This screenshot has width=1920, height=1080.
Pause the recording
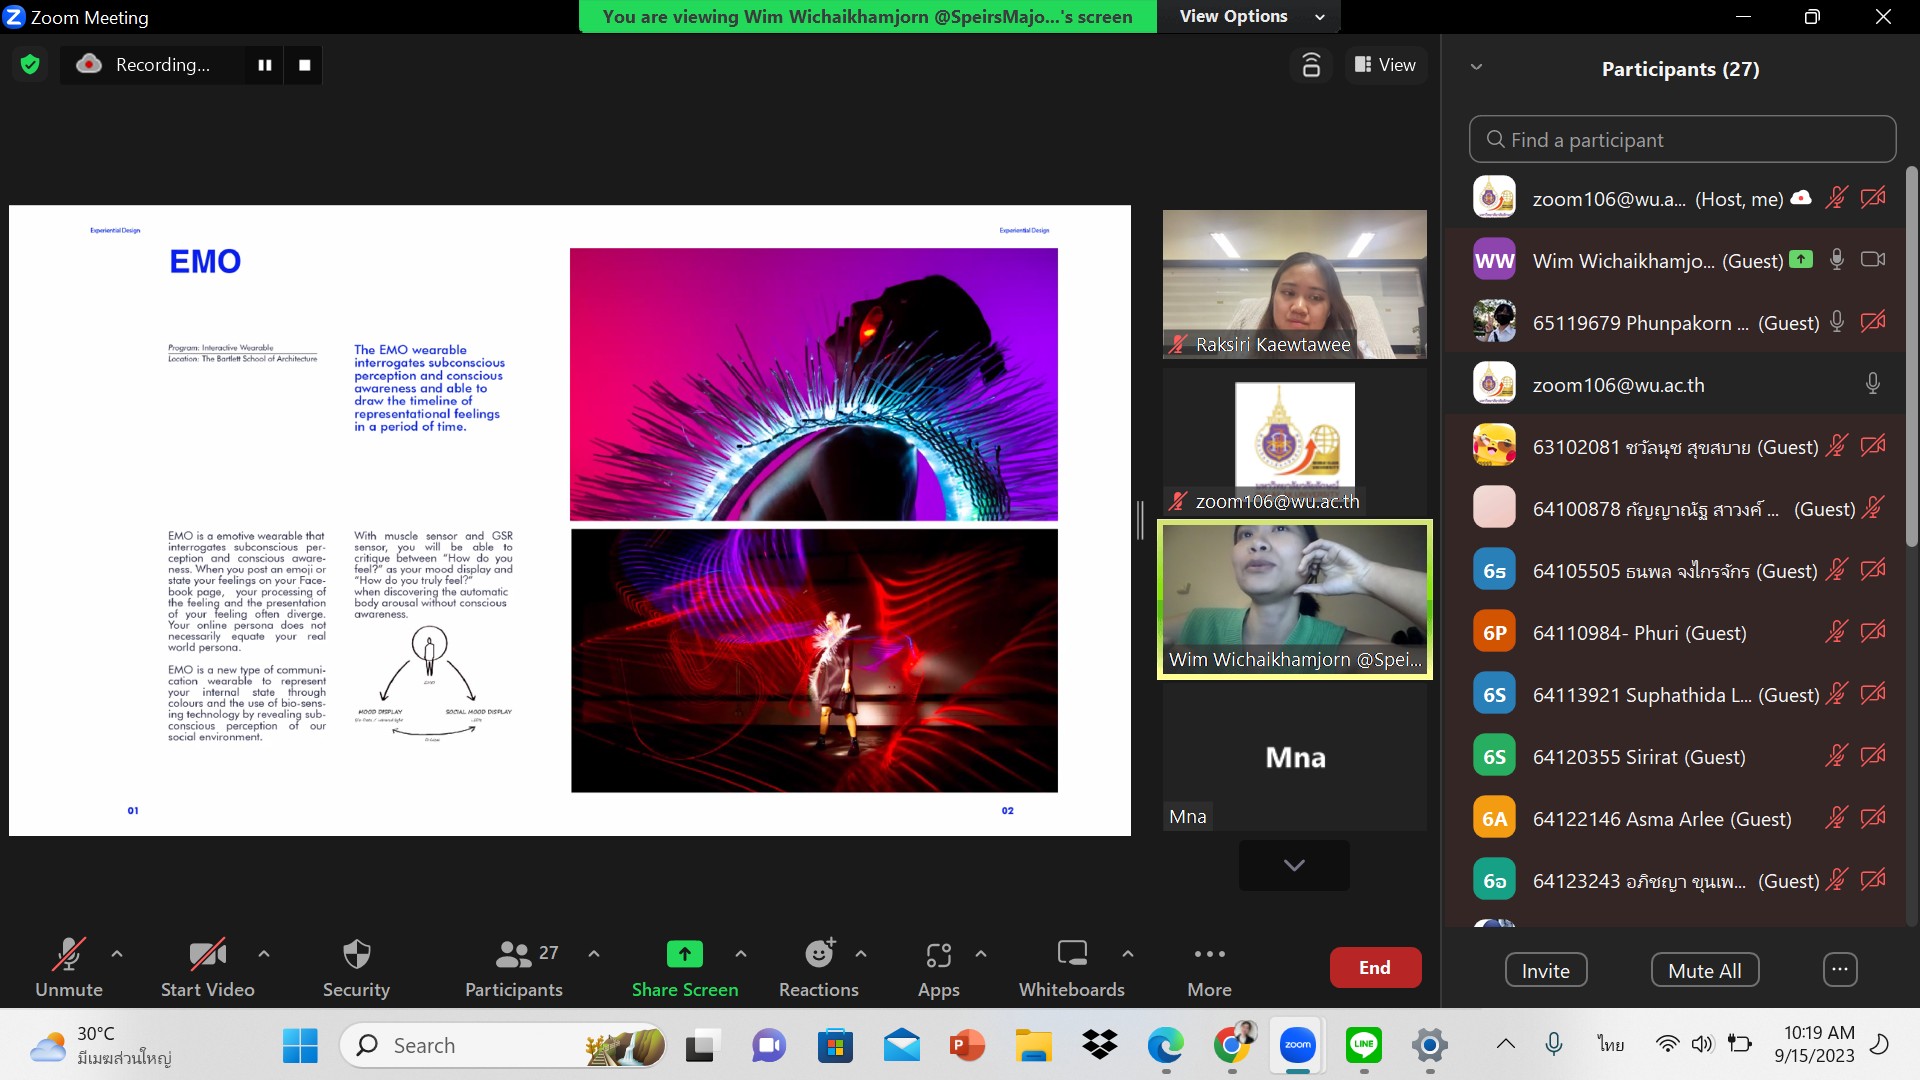(x=265, y=65)
